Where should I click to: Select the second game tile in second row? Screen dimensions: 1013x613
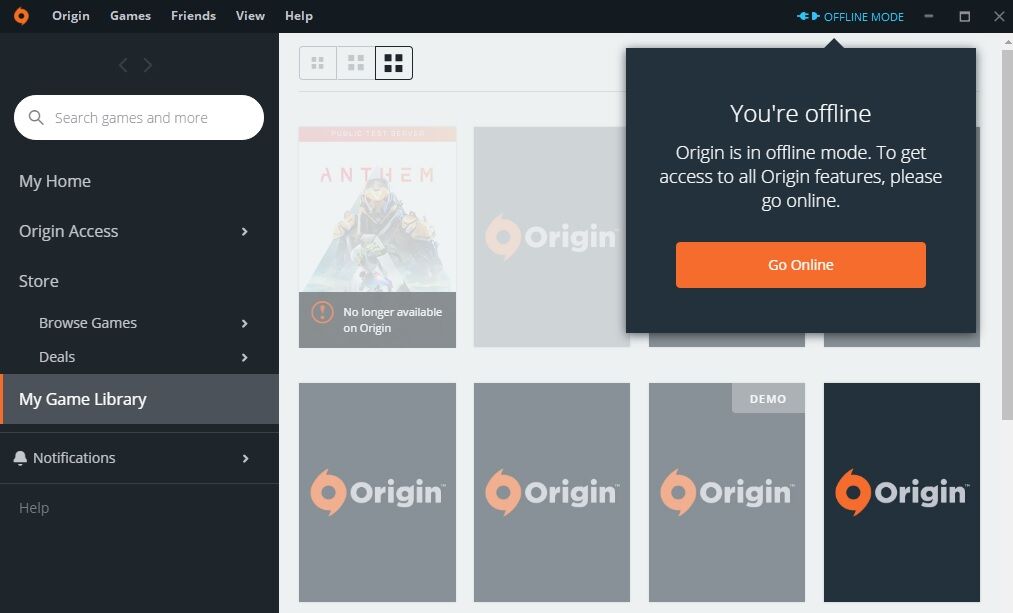(x=552, y=492)
